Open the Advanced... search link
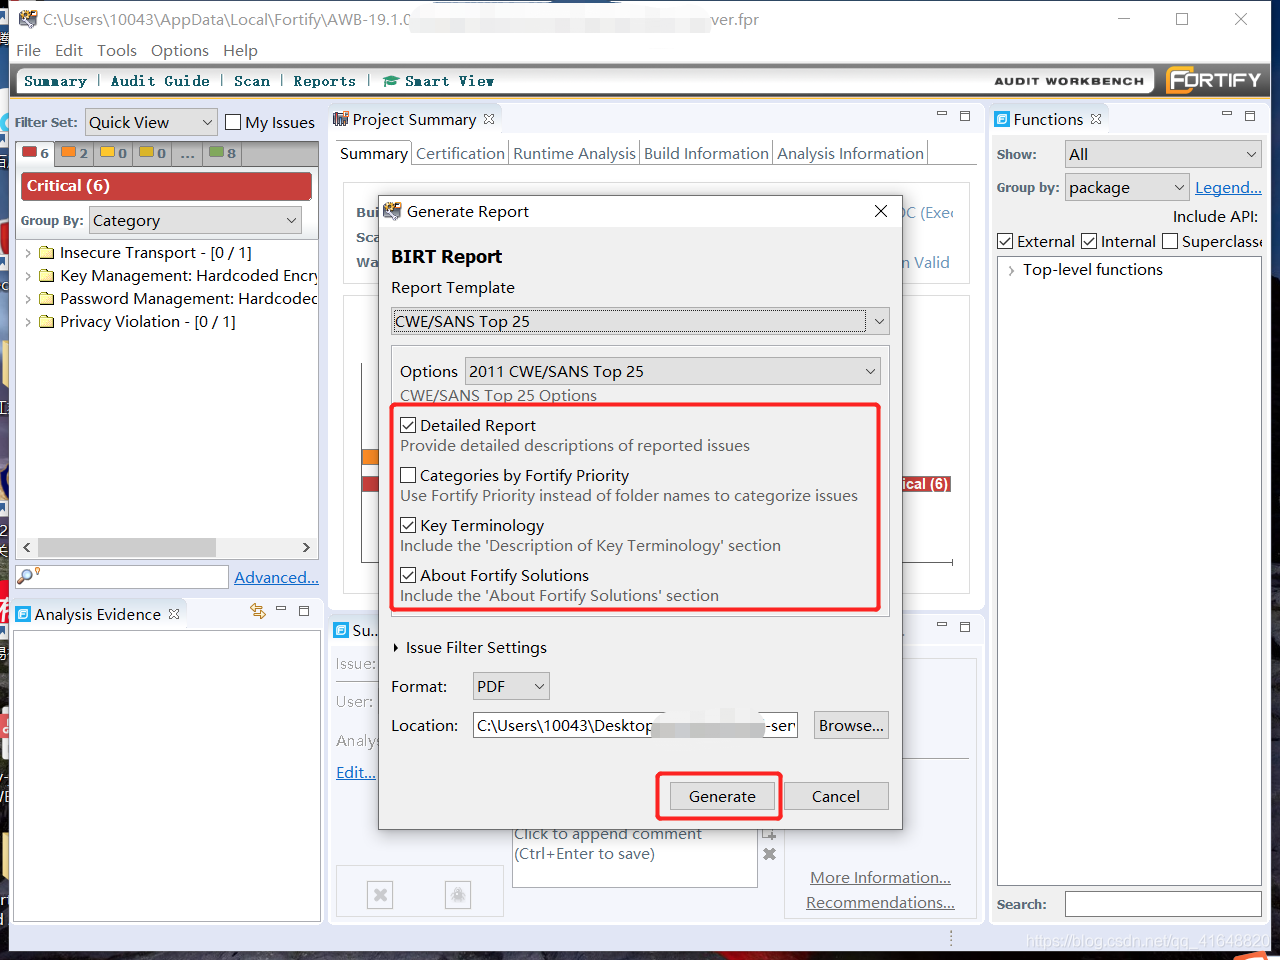The height and width of the screenshot is (960, 1280). 276,577
